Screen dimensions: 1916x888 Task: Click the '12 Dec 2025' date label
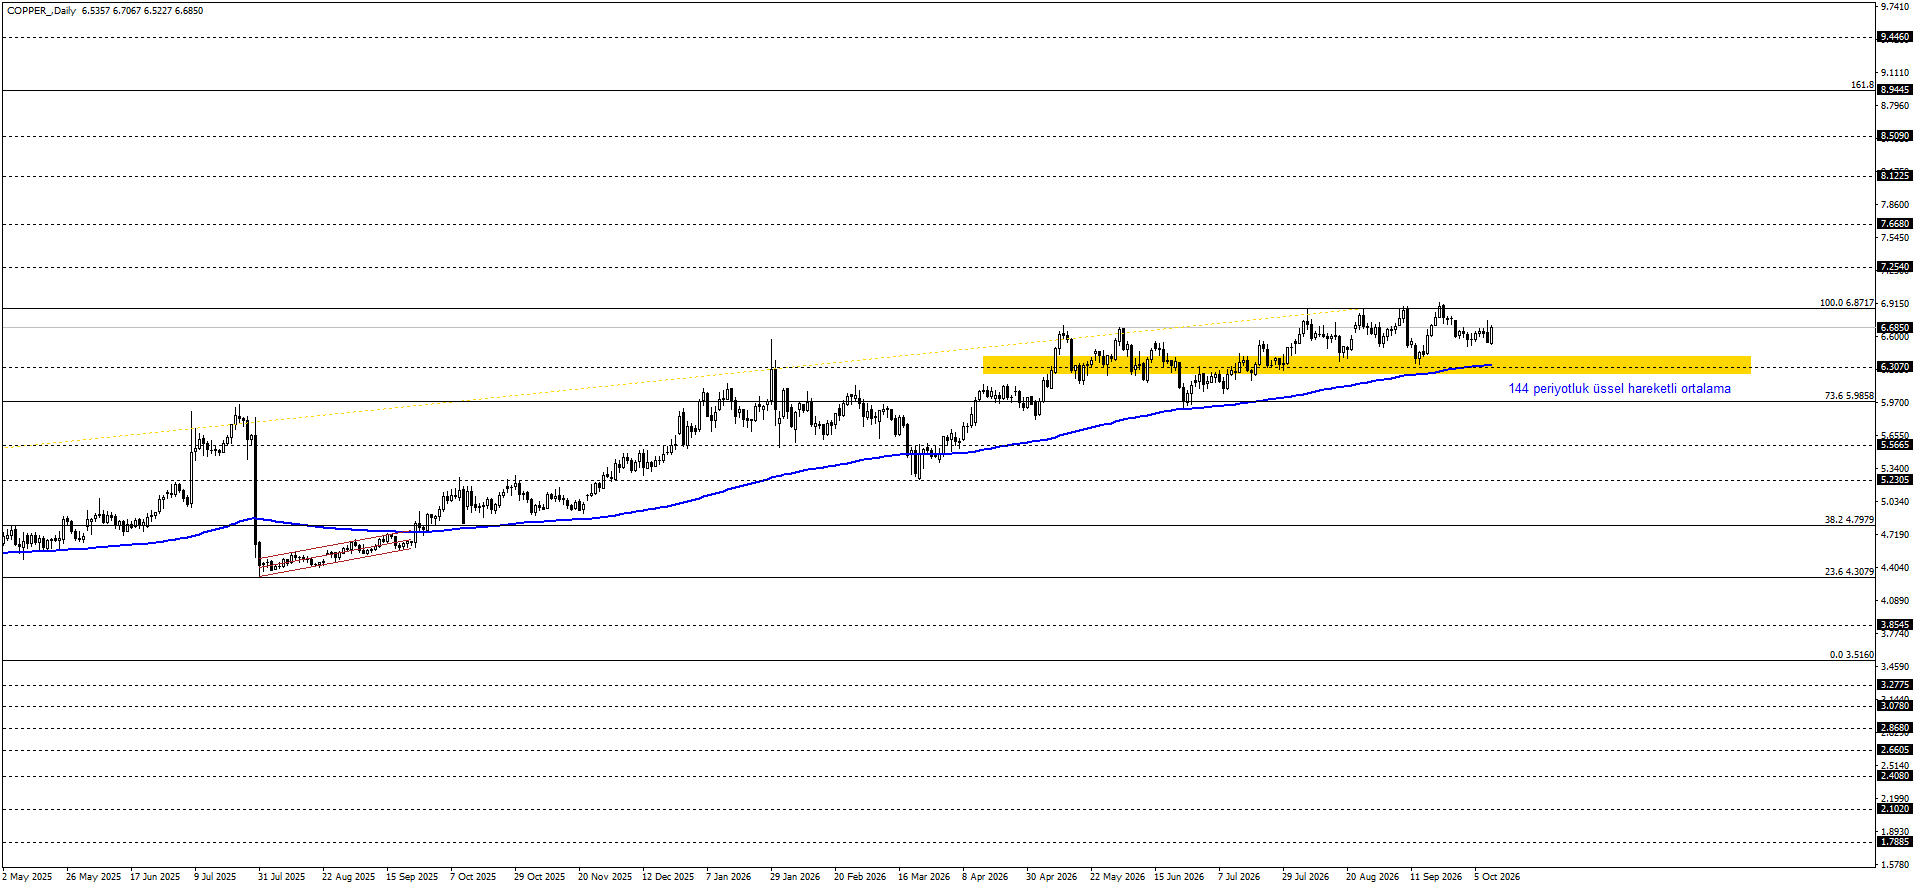pos(668,877)
